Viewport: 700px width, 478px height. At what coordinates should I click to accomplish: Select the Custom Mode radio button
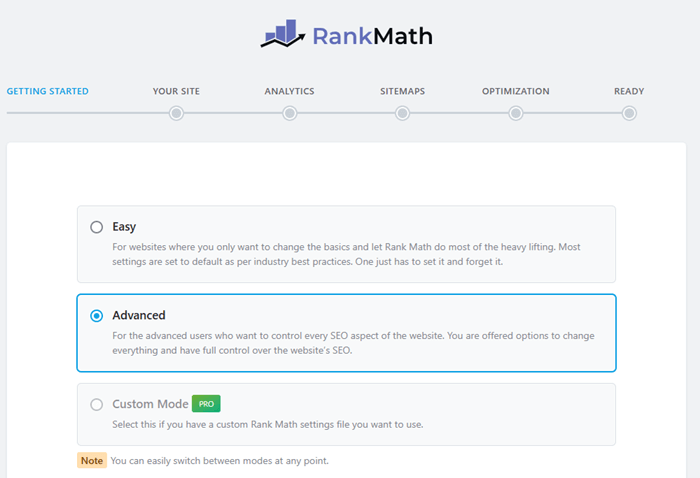pos(96,405)
